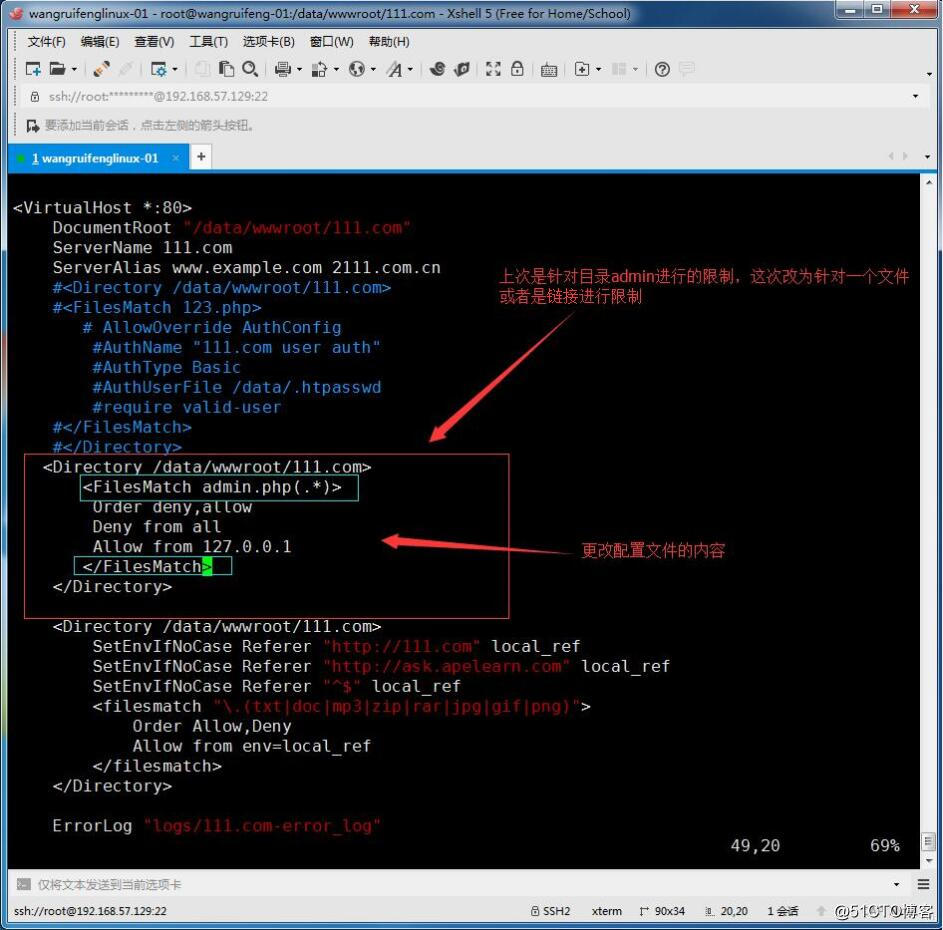Click the second swirl Xagent icon

[x=462, y=69]
